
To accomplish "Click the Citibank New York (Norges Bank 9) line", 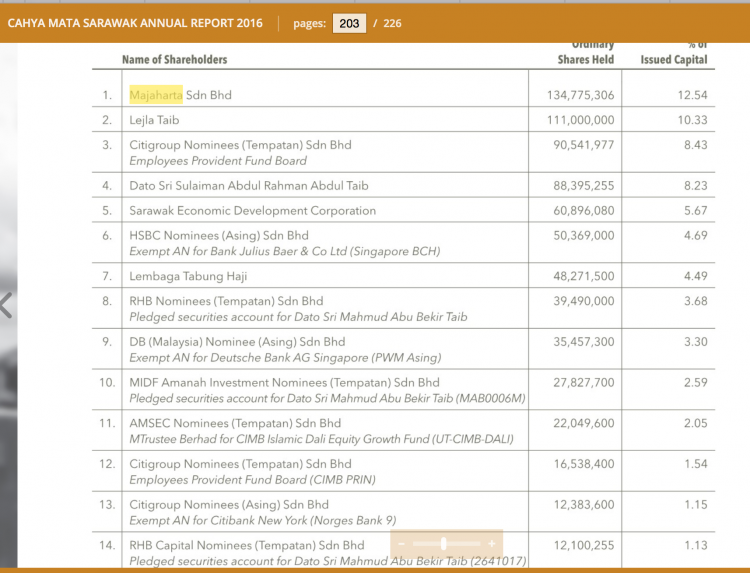I will coord(263,520).
